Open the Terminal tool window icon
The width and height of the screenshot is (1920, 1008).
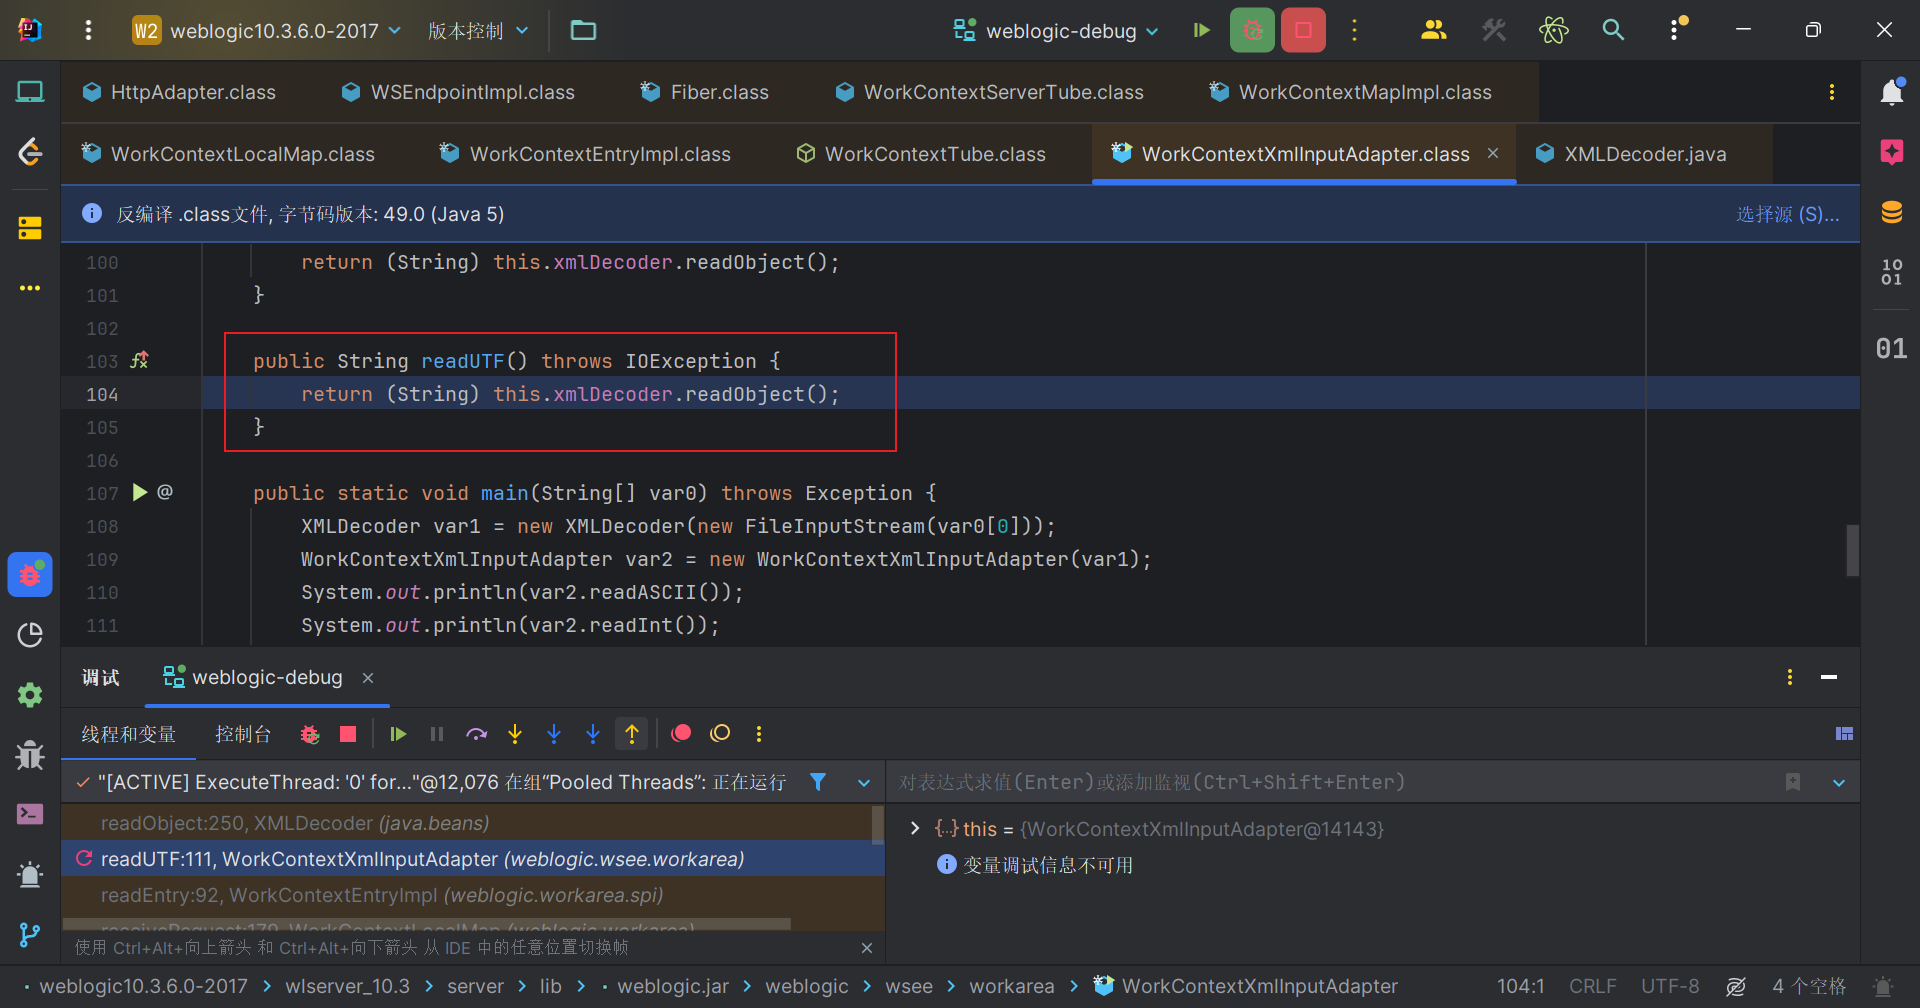[30, 814]
